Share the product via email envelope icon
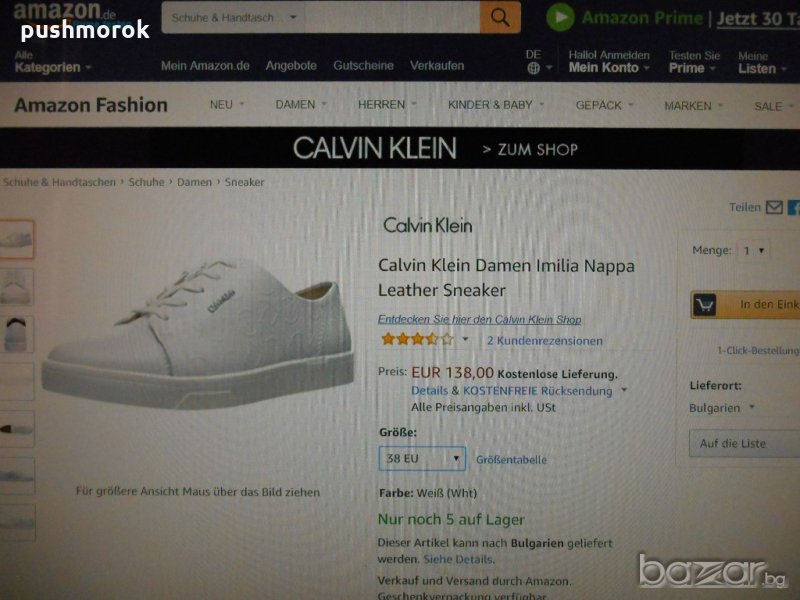This screenshot has height=600, width=800. point(774,207)
